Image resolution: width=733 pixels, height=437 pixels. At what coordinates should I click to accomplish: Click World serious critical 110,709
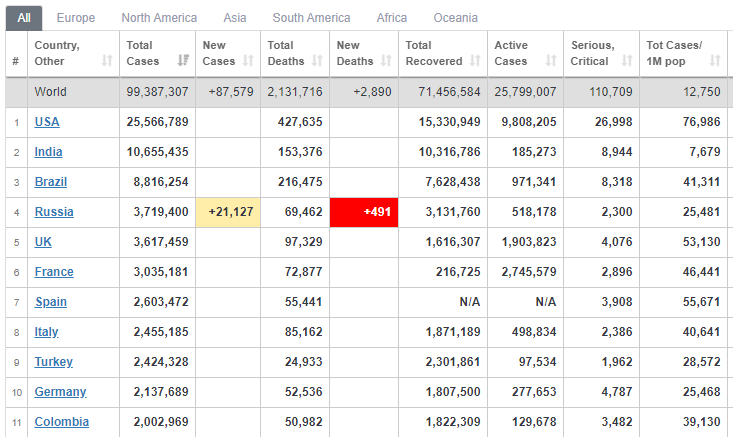(x=611, y=92)
